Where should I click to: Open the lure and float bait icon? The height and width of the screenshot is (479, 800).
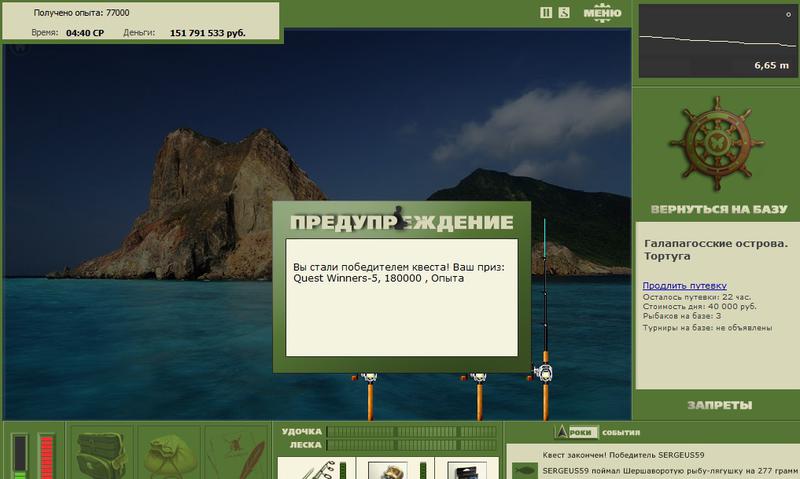(x=238, y=455)
